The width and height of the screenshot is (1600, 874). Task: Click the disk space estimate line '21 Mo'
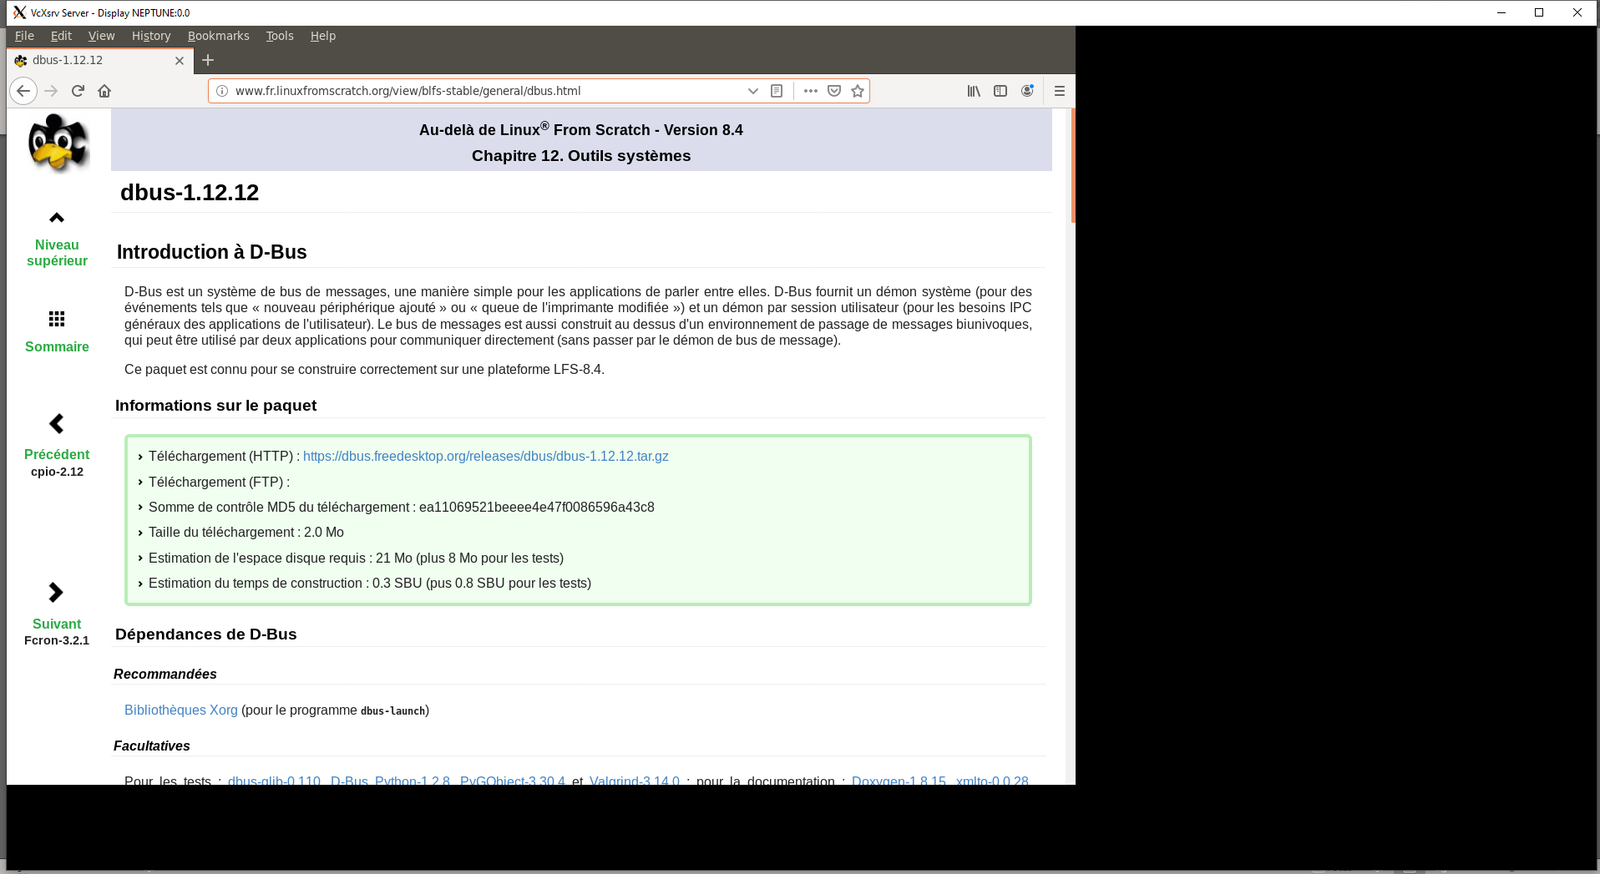[356, 558]
